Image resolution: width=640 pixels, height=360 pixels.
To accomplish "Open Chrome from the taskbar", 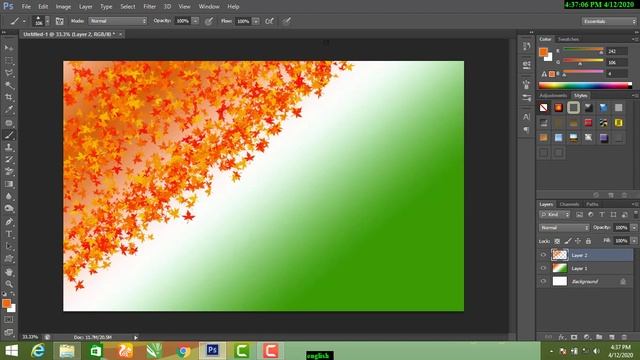I will (x=183, y=351).
